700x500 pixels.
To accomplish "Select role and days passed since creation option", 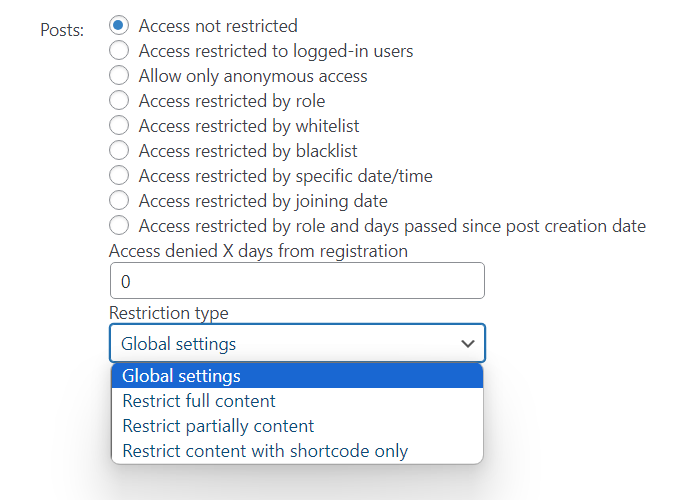I will coord(119,225).
